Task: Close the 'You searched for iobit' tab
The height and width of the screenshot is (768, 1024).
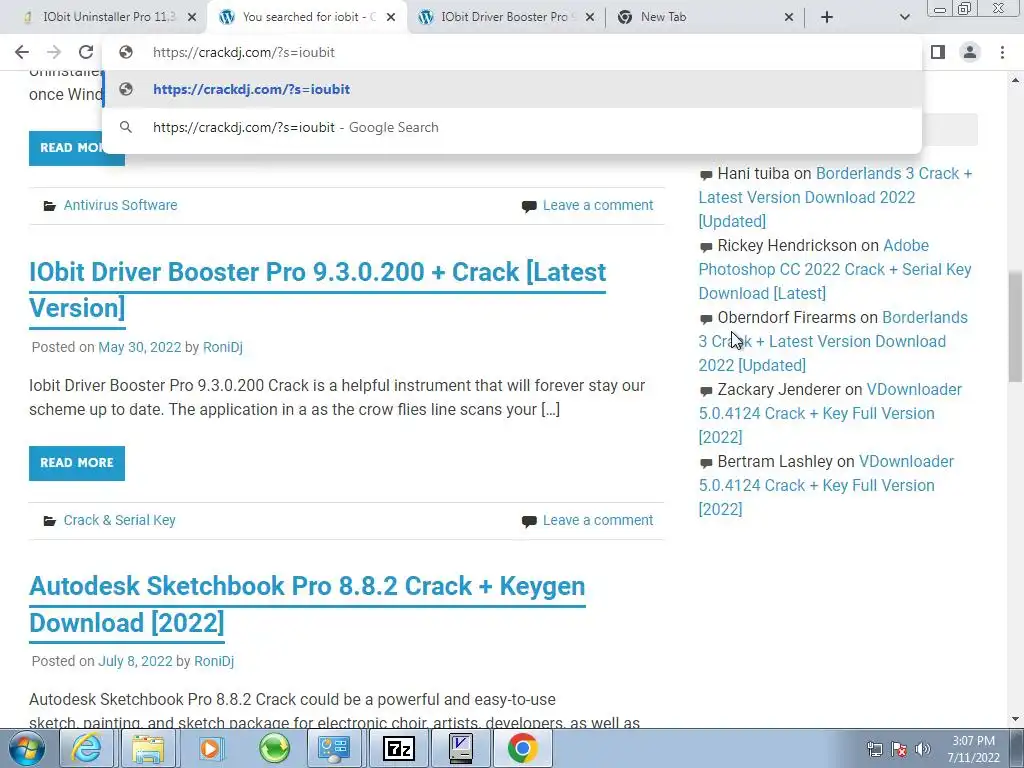Action: click(391, 18)
